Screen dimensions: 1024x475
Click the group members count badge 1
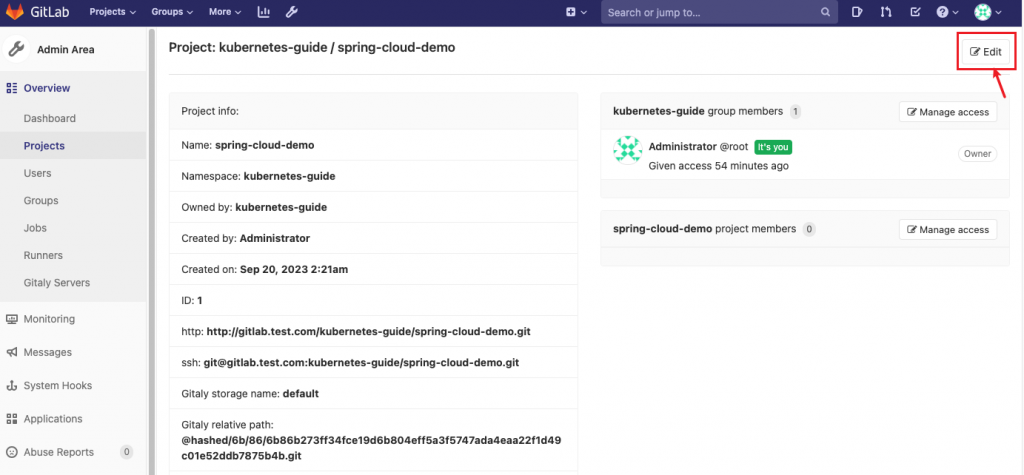[795, 112]
